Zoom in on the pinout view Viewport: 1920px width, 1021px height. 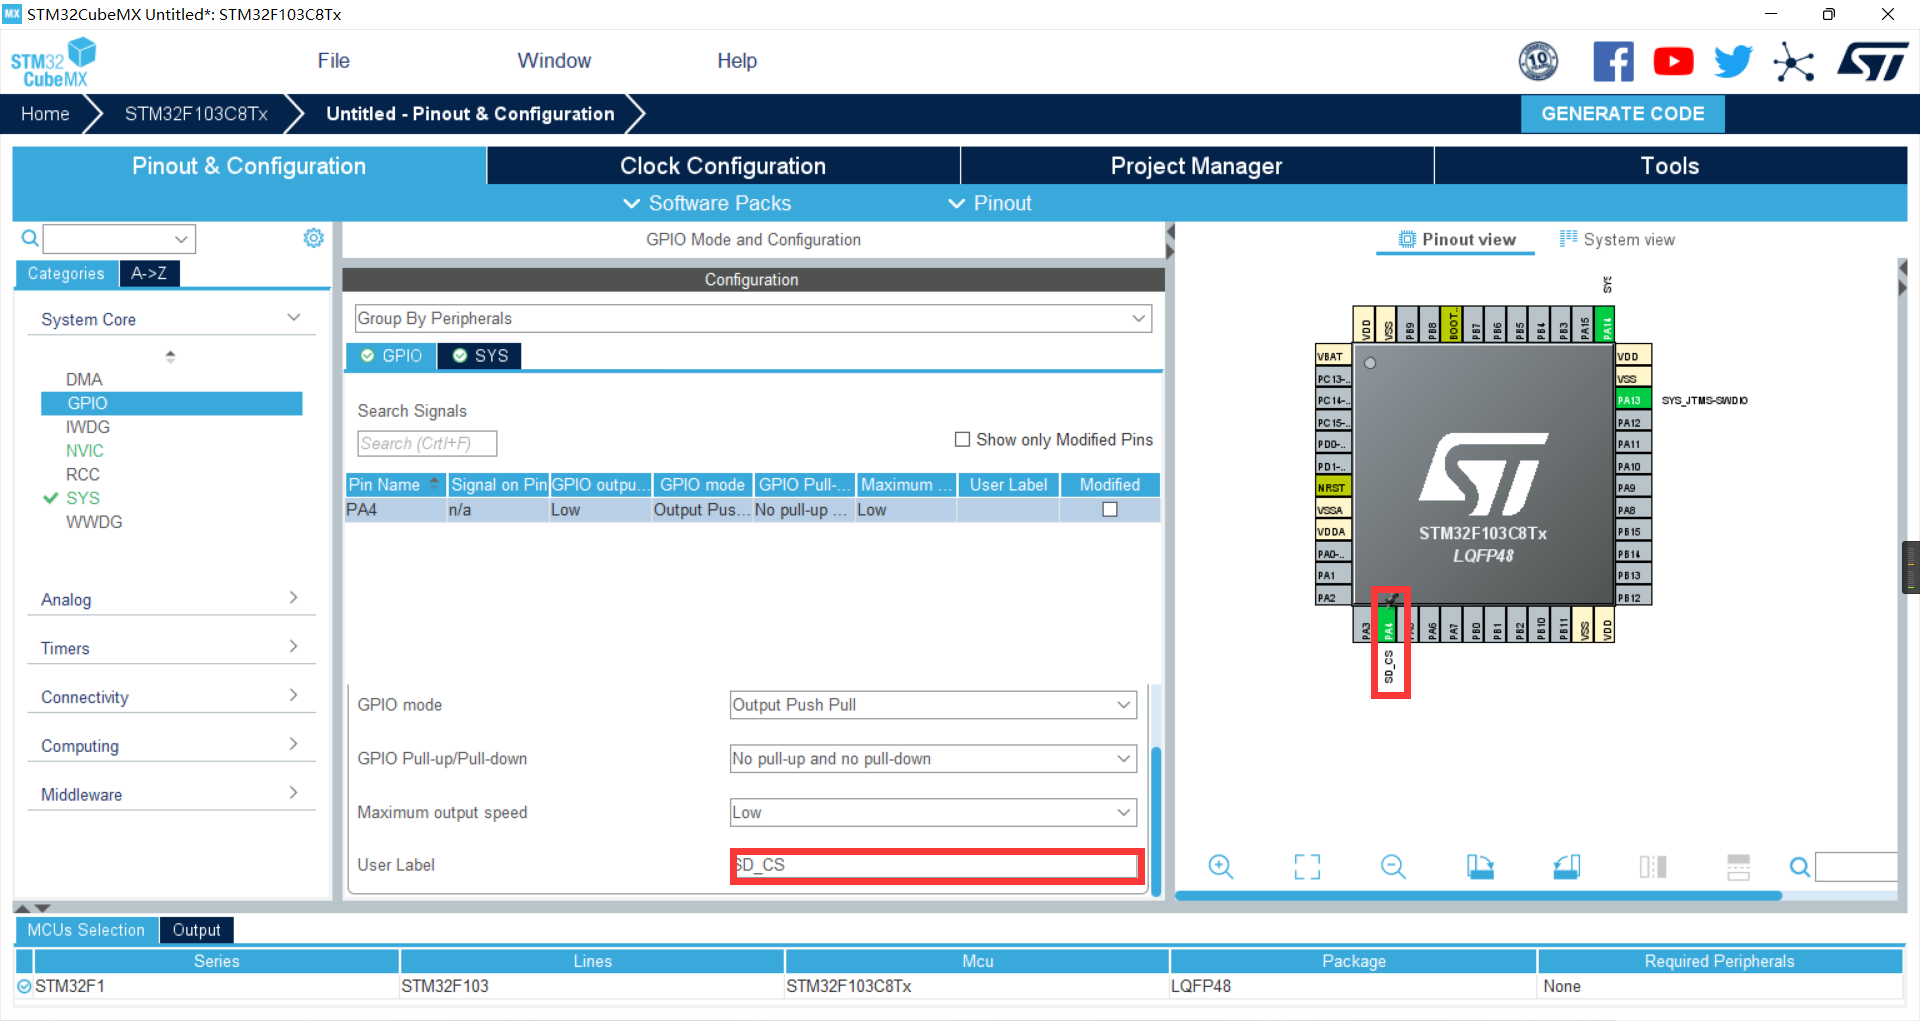(1220, 867)
